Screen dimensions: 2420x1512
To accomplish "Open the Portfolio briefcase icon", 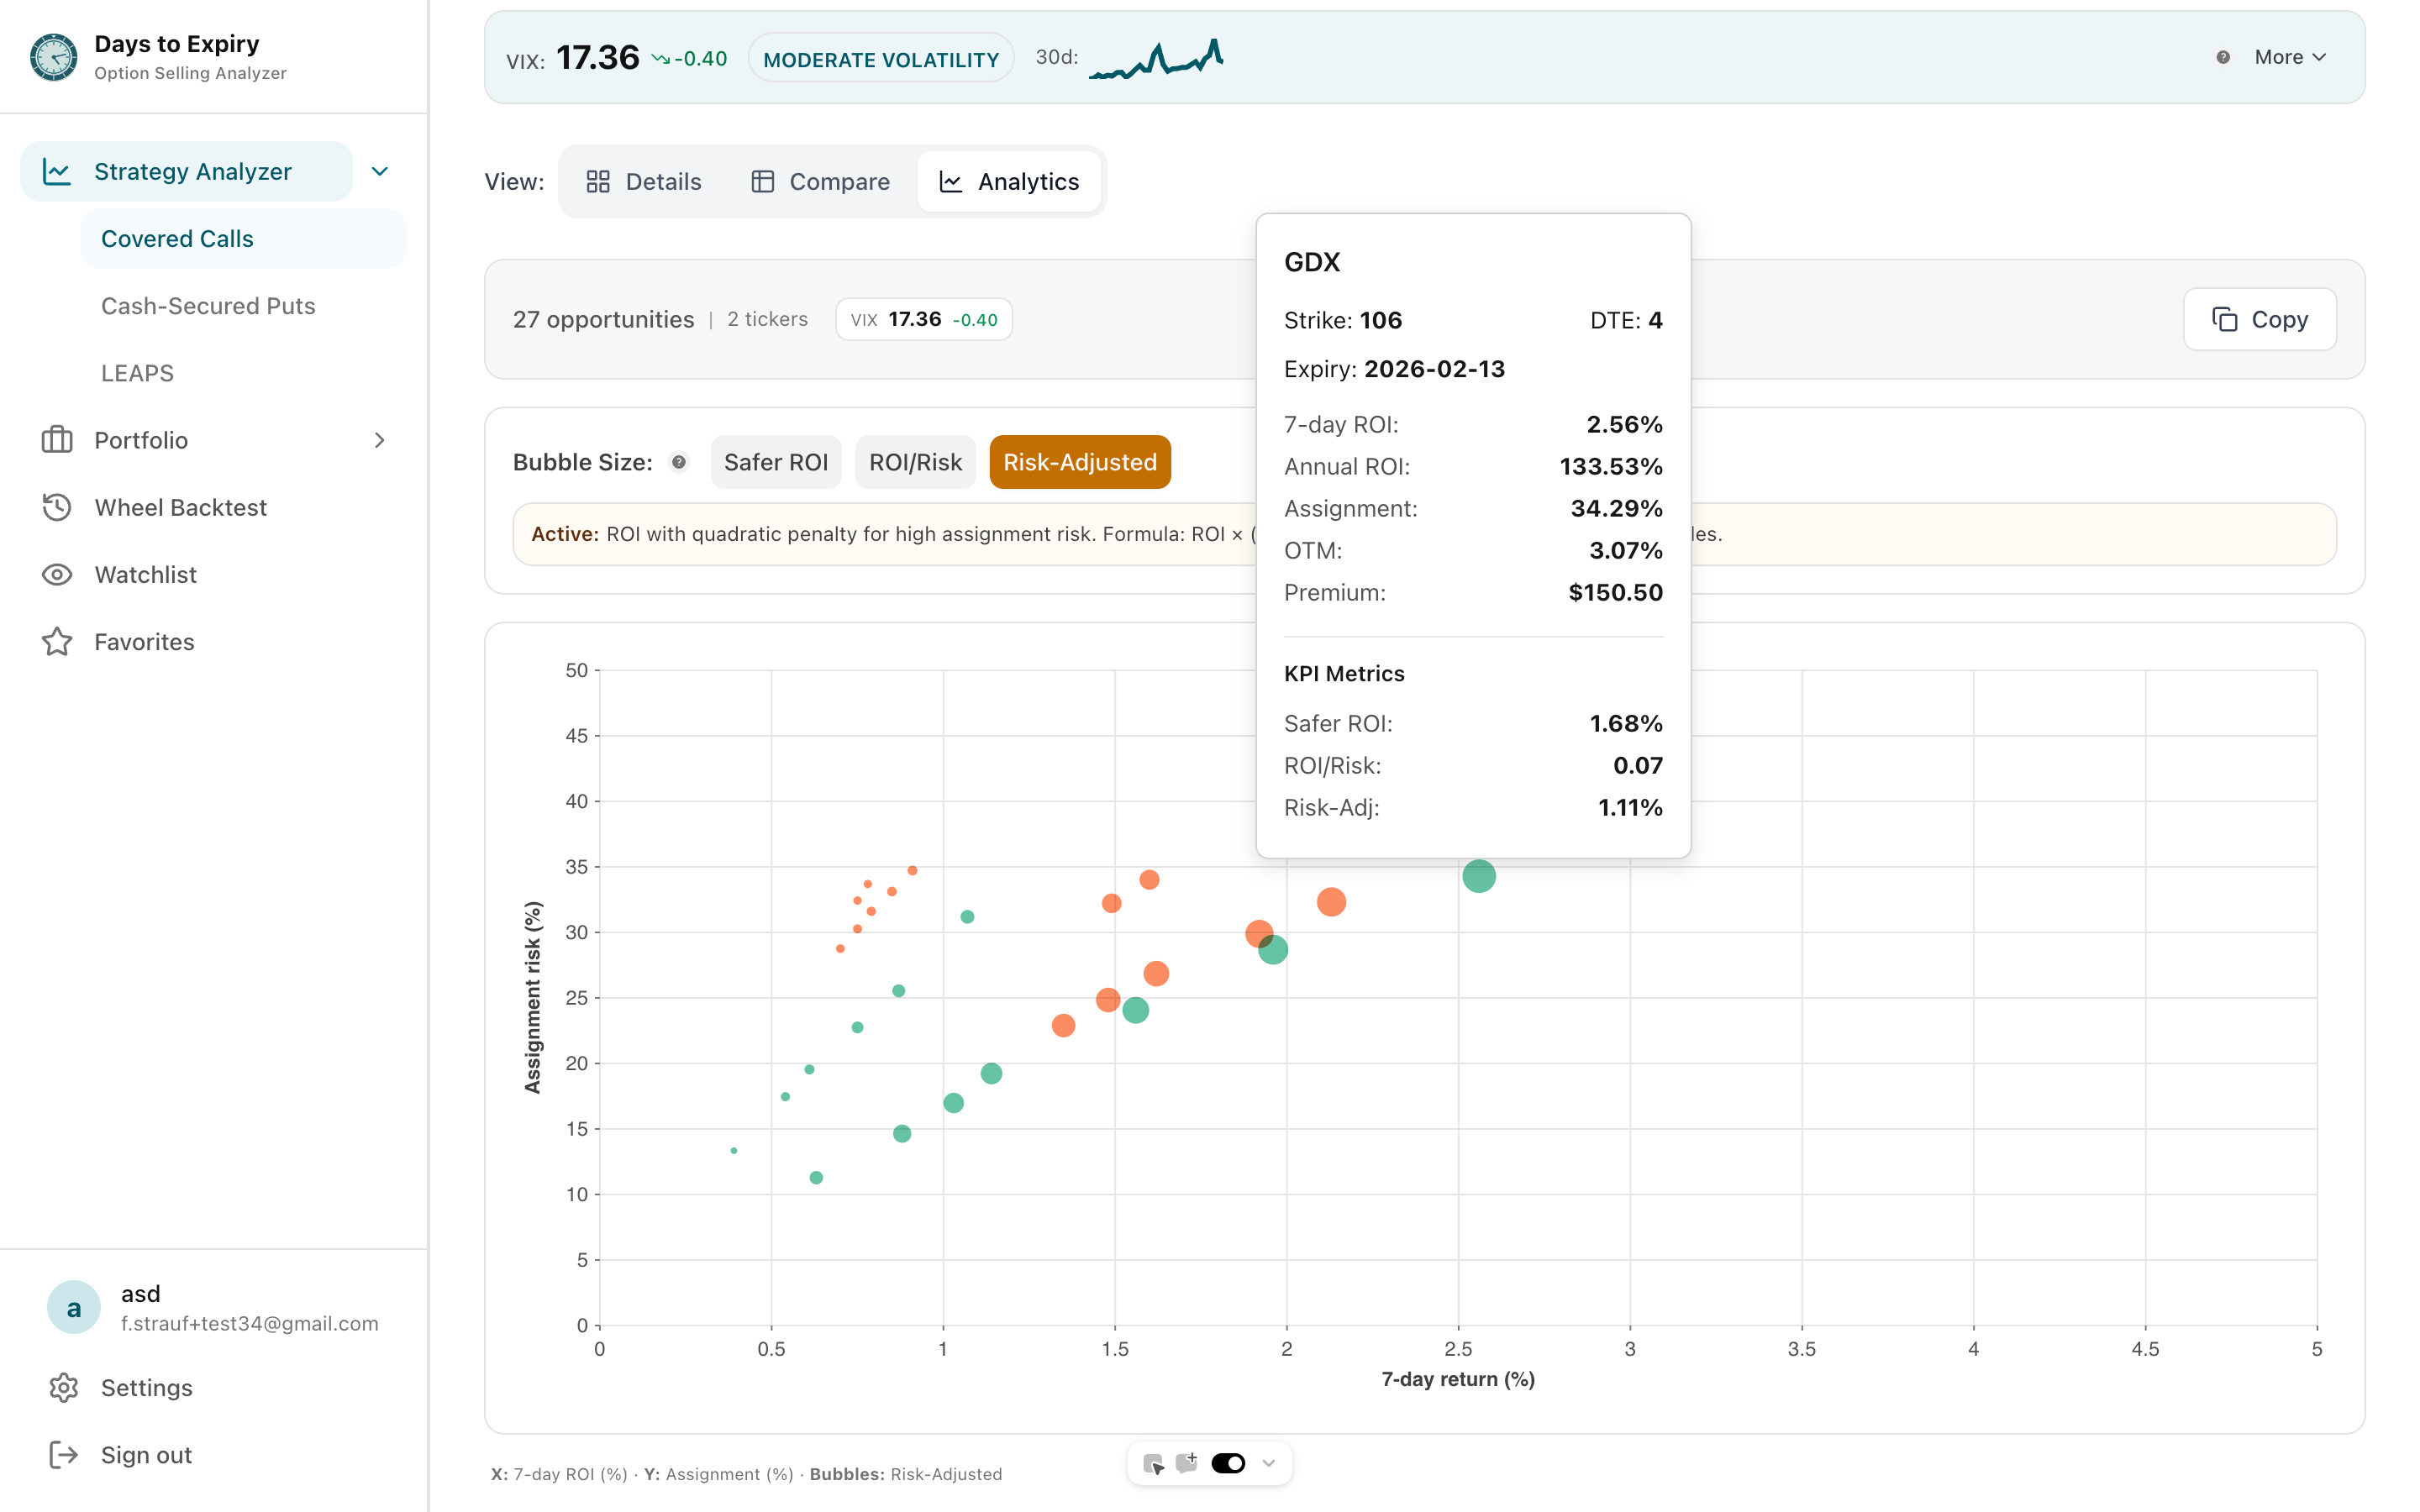I will tap(57, 440).
